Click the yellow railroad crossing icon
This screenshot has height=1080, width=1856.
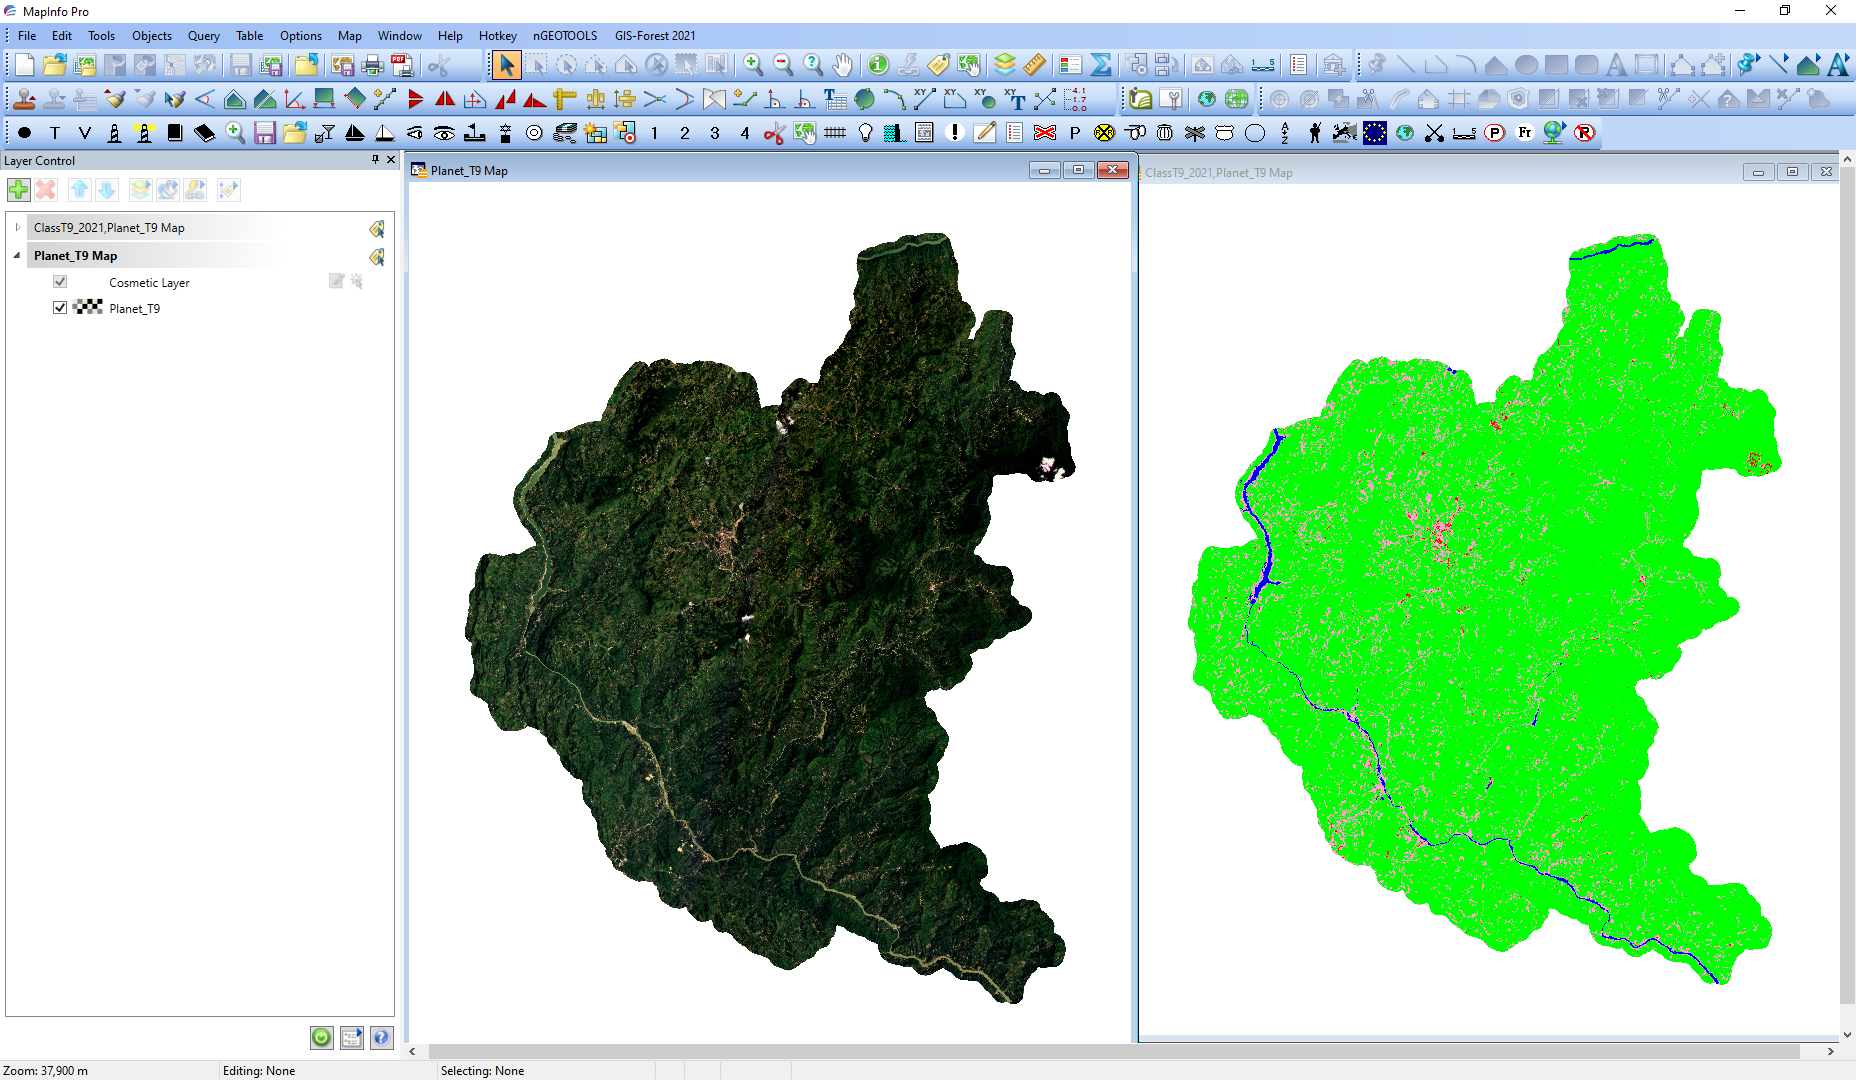1105,133
